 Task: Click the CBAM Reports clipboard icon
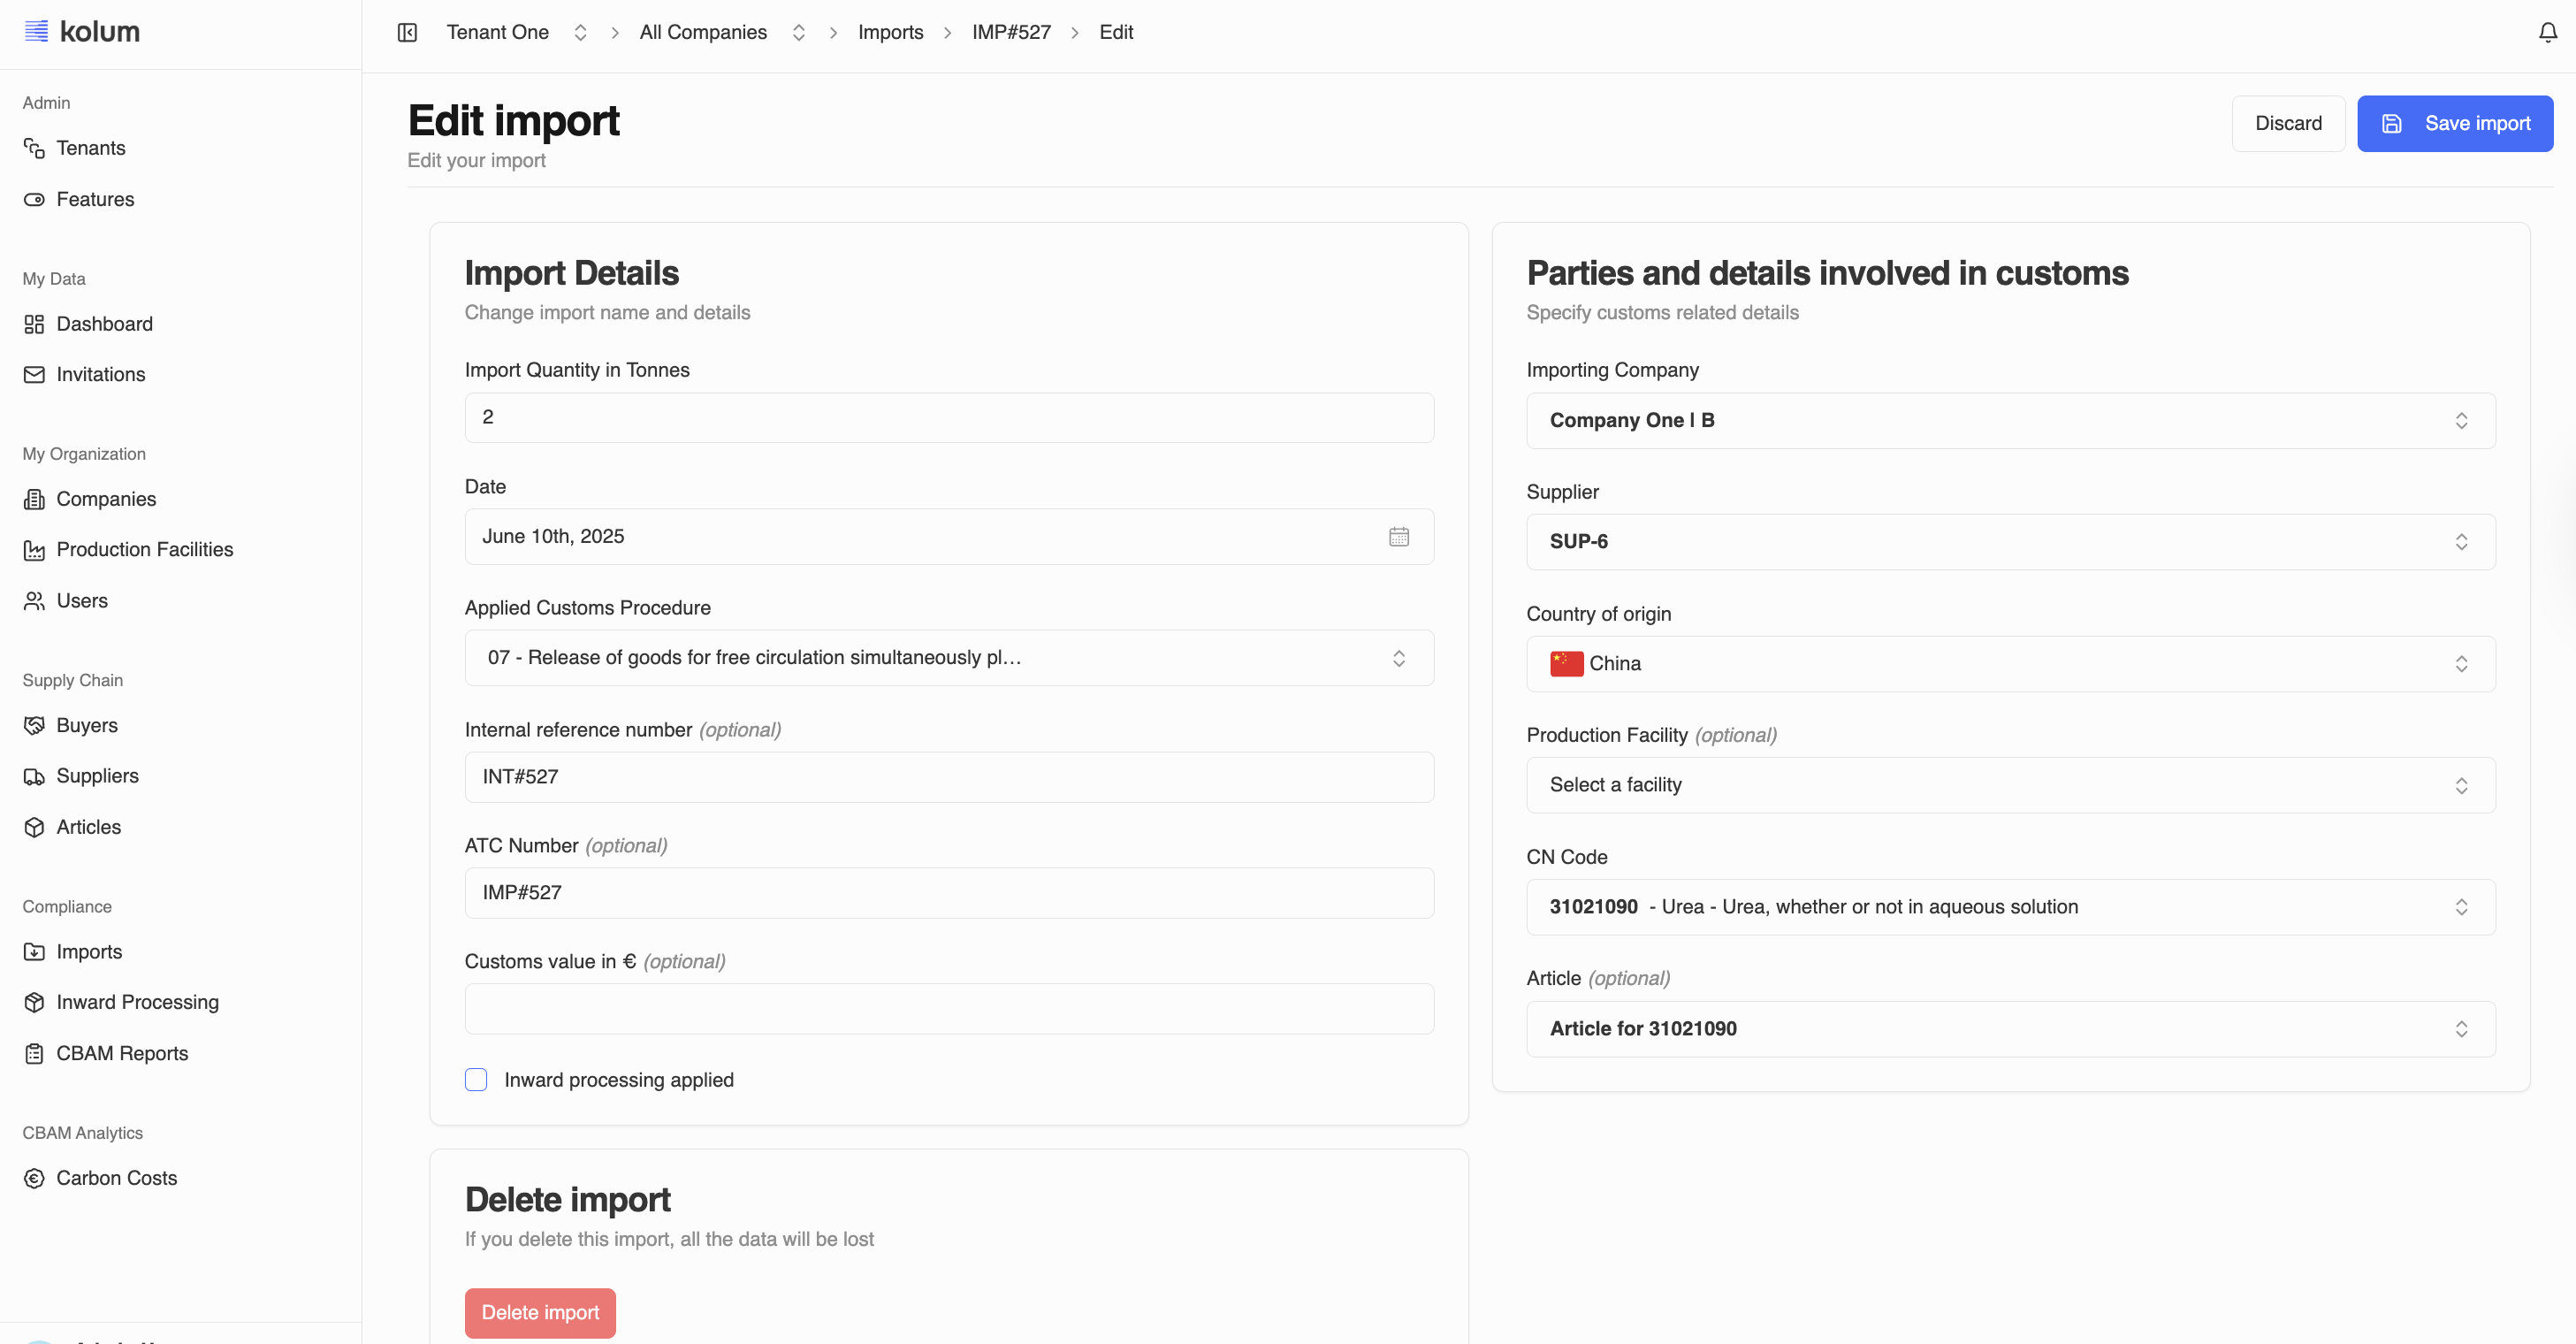pyautogui.click(x=35, y=1054)
